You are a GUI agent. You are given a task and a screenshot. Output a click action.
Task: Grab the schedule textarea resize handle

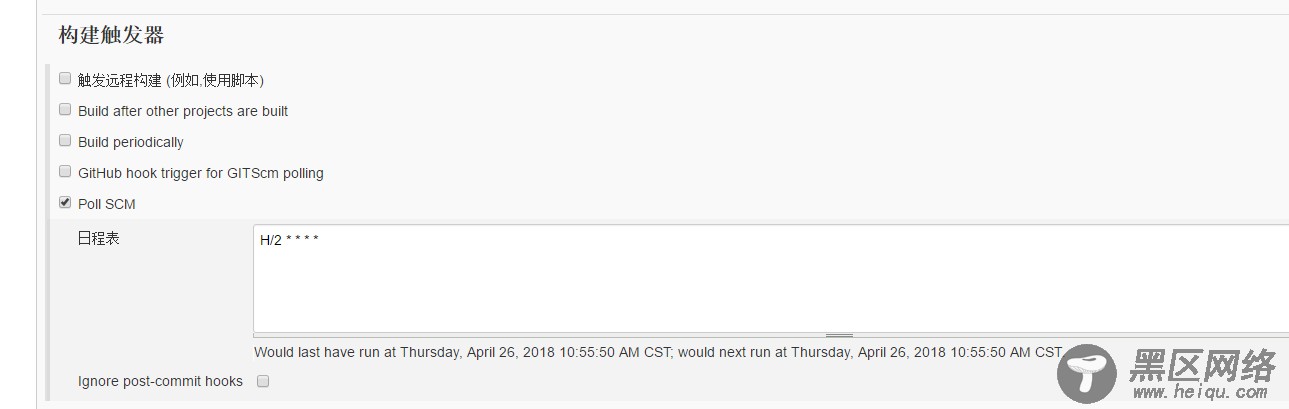(x=839, y=335)
